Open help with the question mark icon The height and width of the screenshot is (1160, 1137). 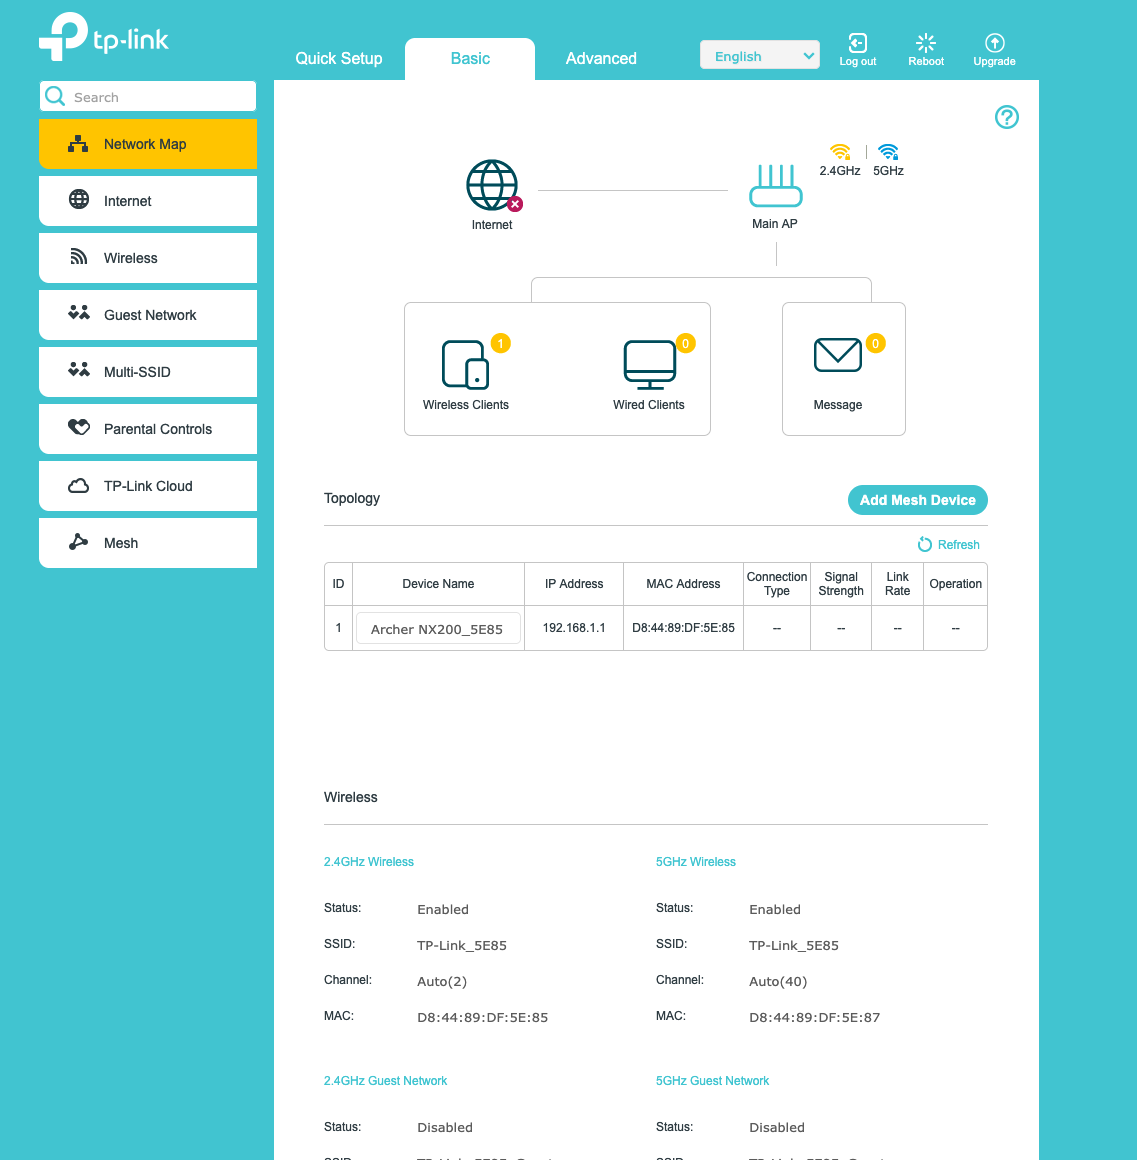(x=1006, y=117)
